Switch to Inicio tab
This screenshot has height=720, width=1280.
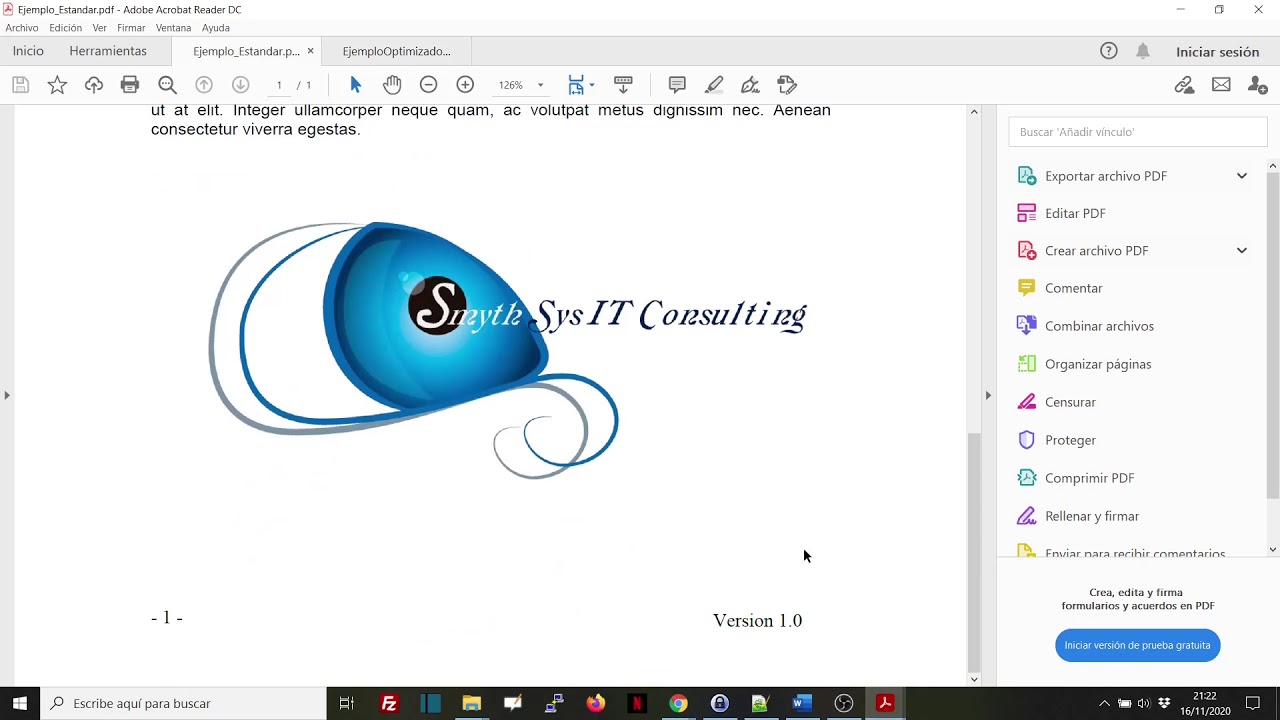click(28, 51)
